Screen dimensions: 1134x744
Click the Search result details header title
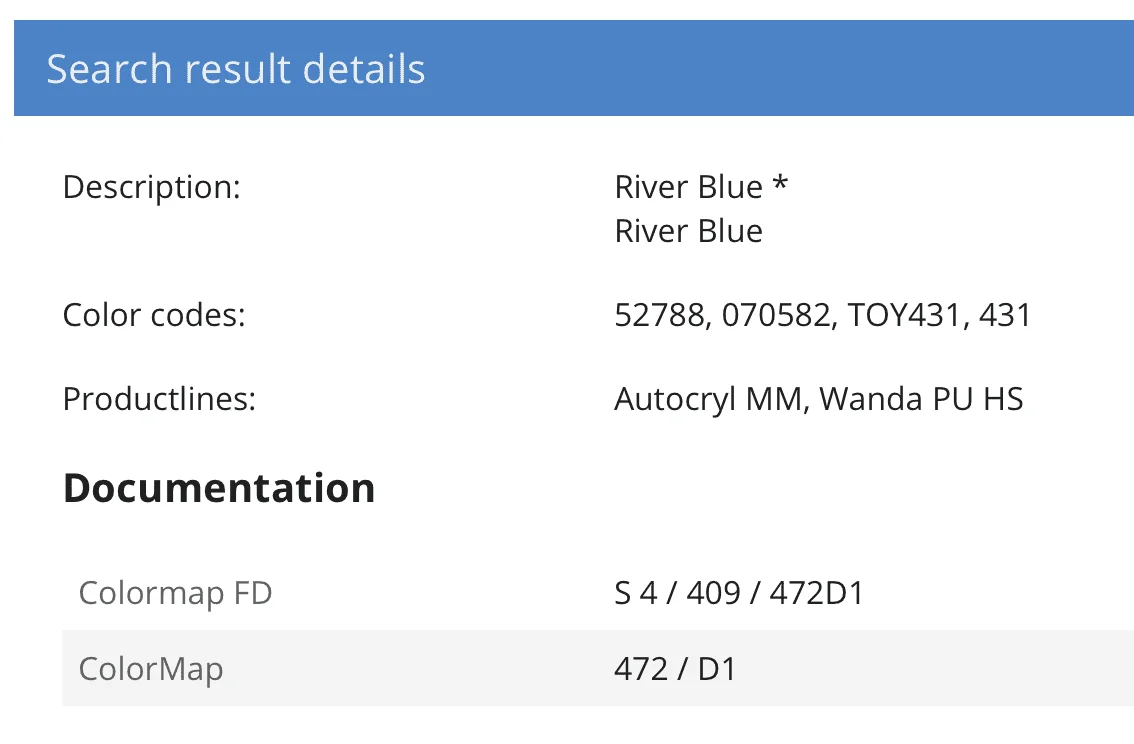(x=236, y=69)
